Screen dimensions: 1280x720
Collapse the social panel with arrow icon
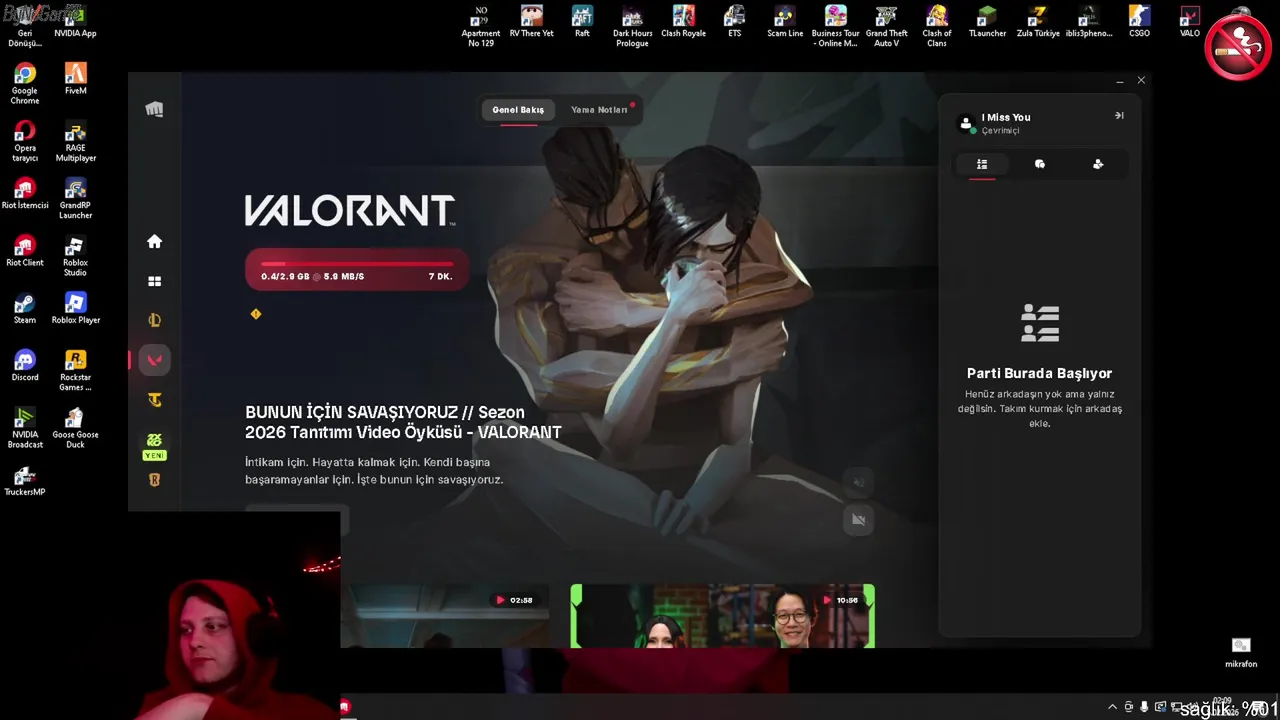click(1119, 115)
